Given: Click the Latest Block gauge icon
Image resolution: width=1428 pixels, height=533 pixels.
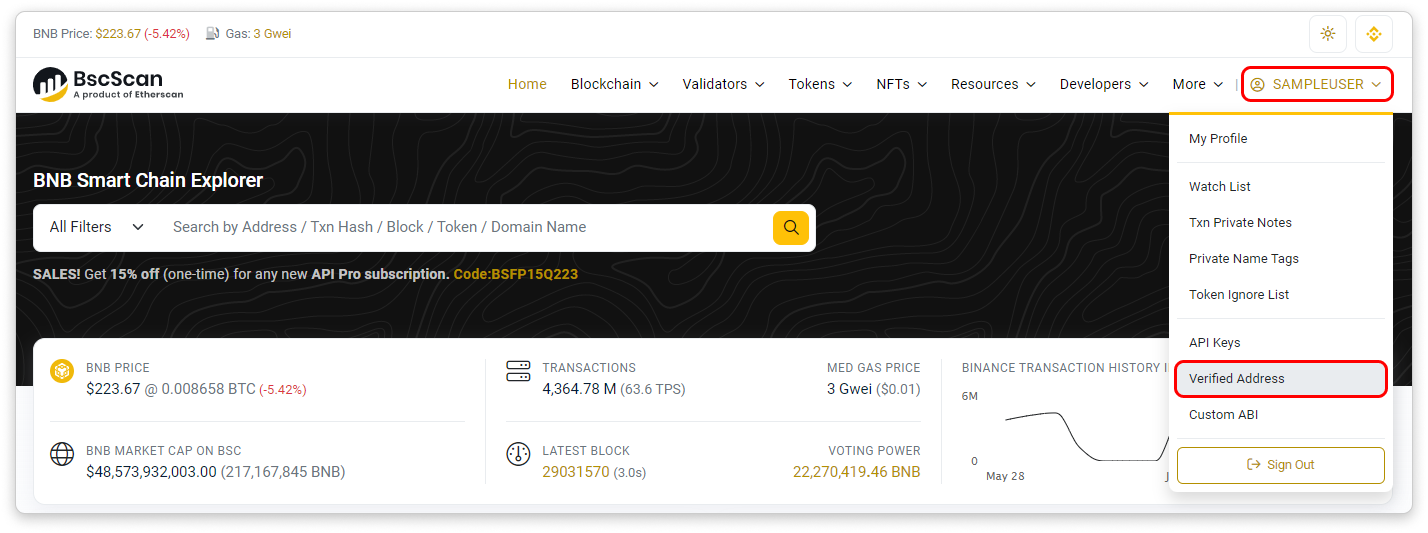Looking at the screenshot, I should click(x=518, y=454).
